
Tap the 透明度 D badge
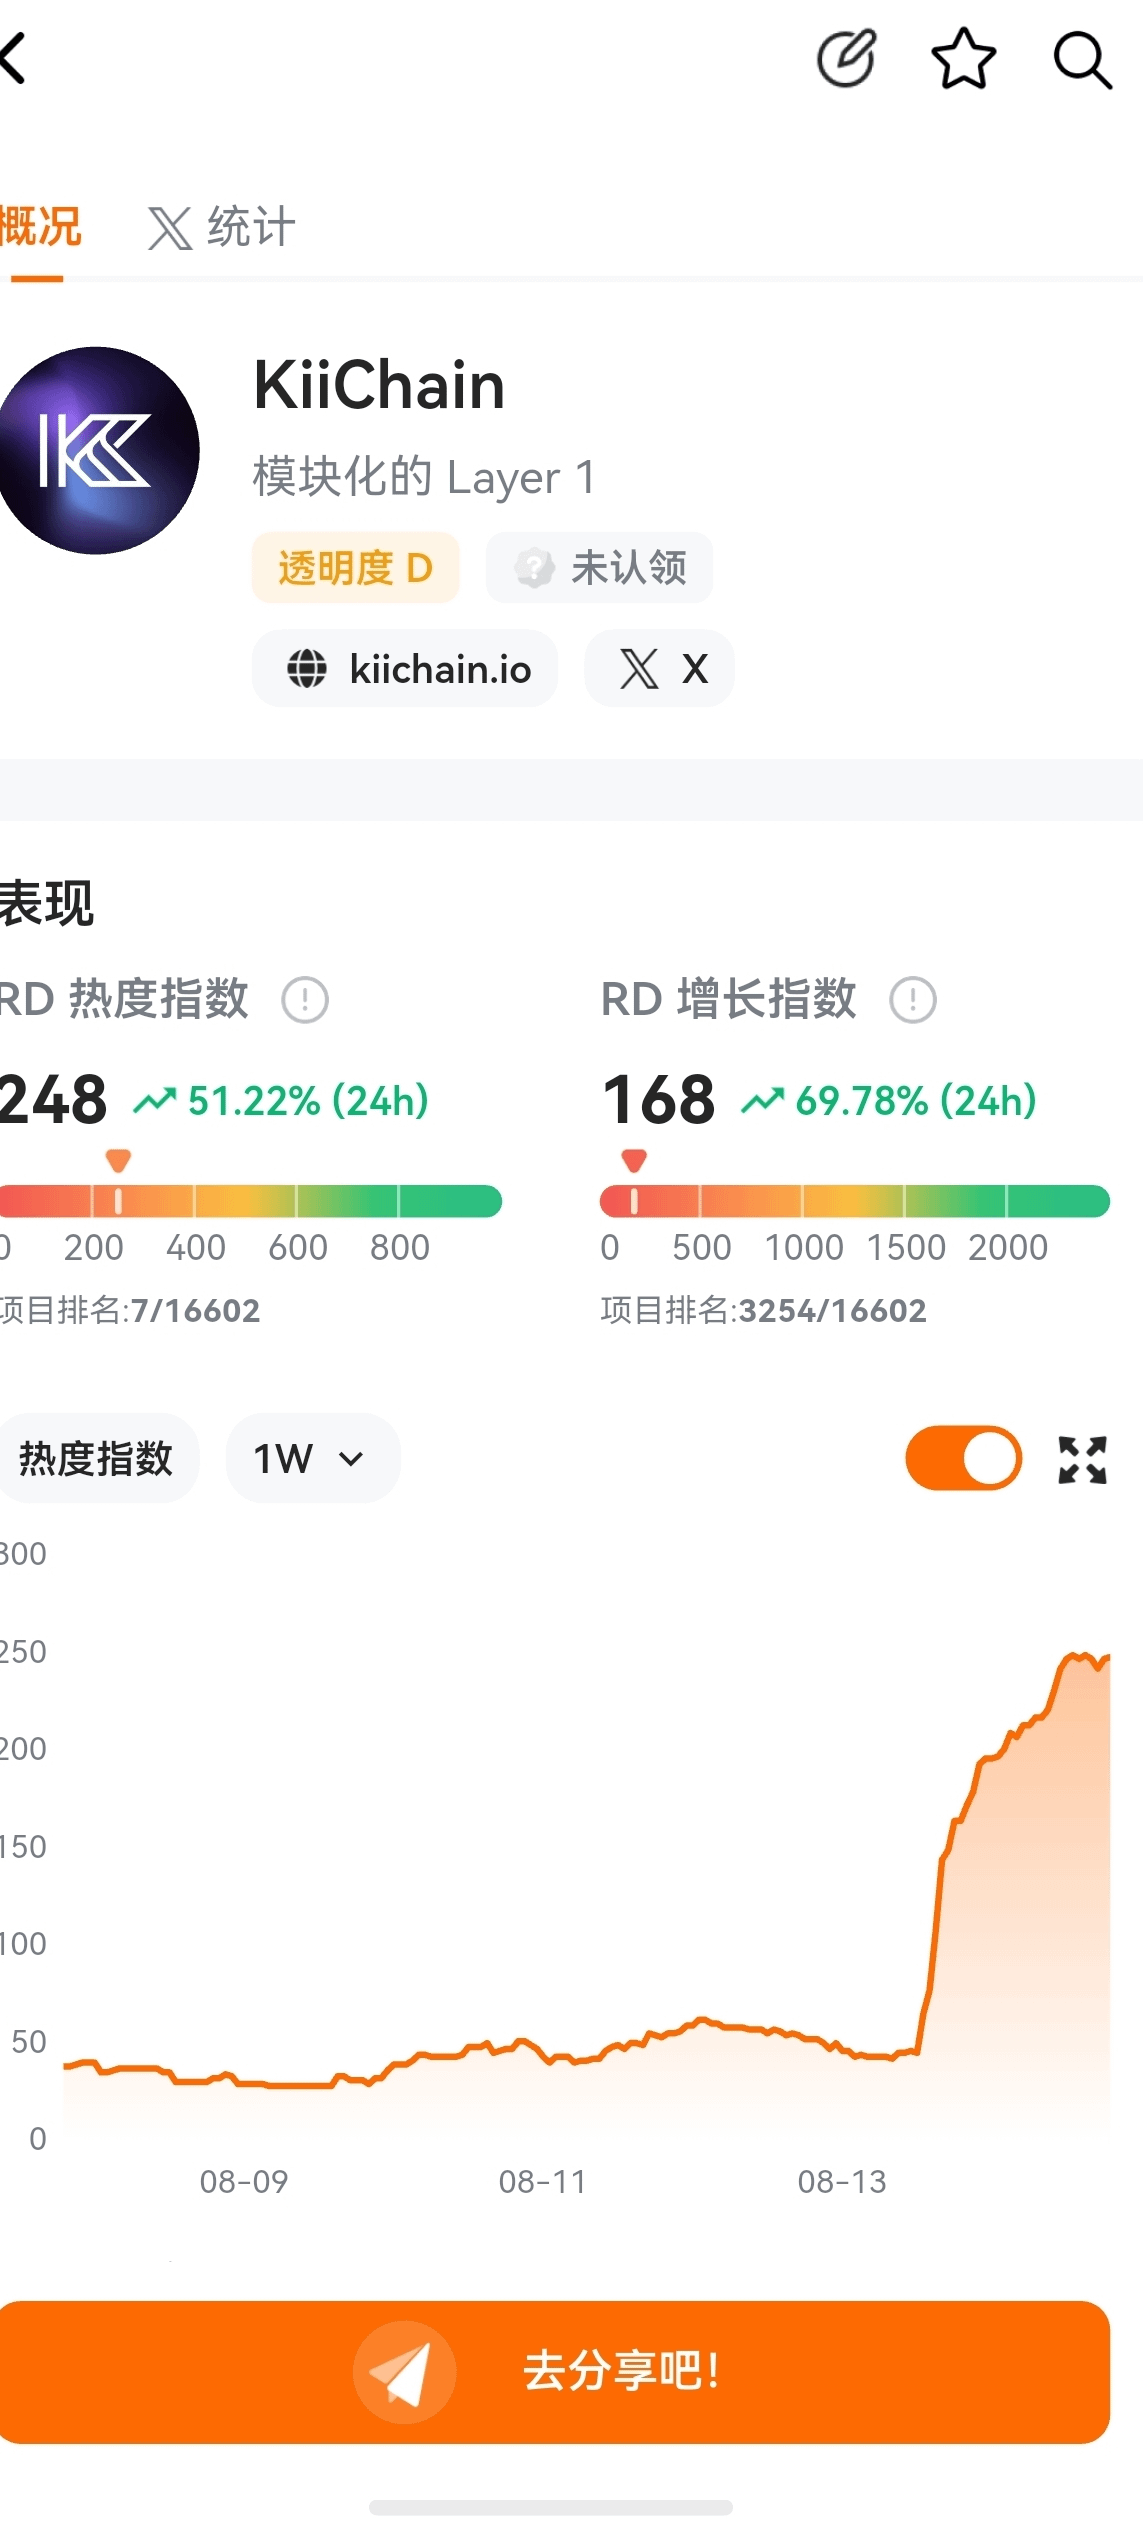tap(355, 568)
